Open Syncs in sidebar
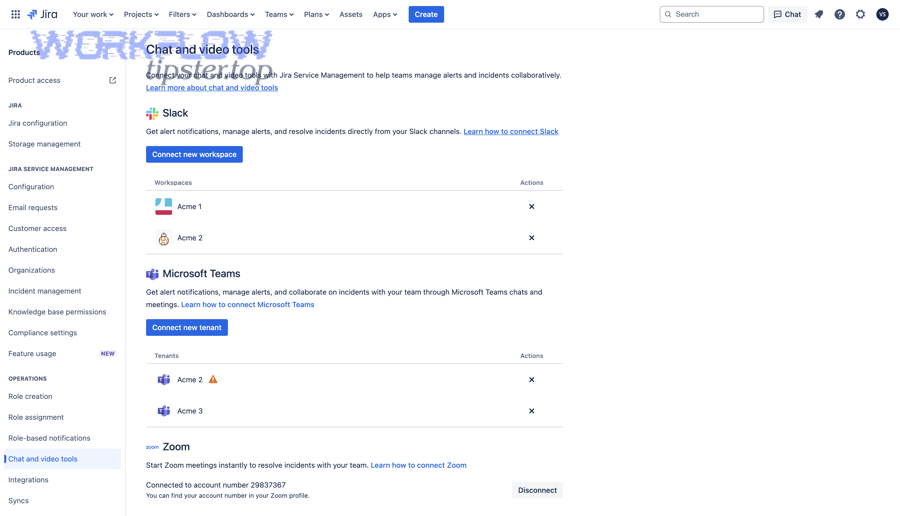900x516 pixels. tap(18, 501)
